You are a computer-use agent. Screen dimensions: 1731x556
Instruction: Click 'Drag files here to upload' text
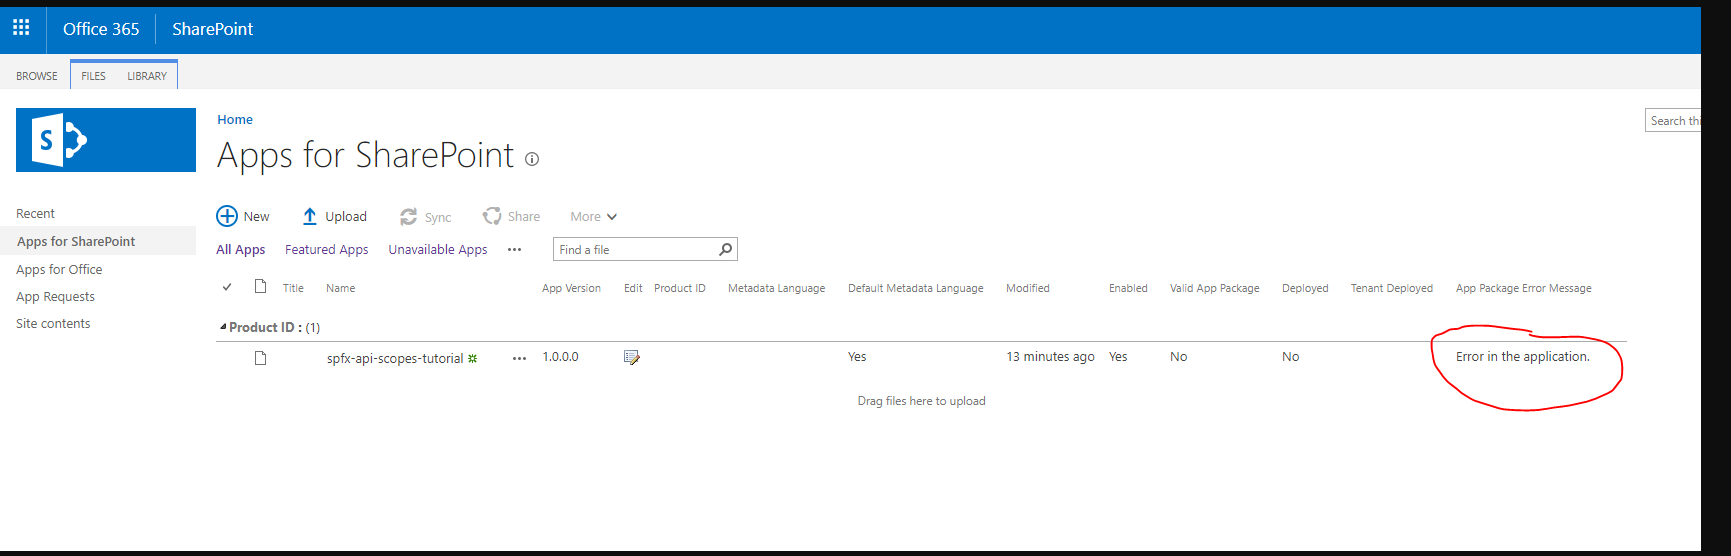921,401
